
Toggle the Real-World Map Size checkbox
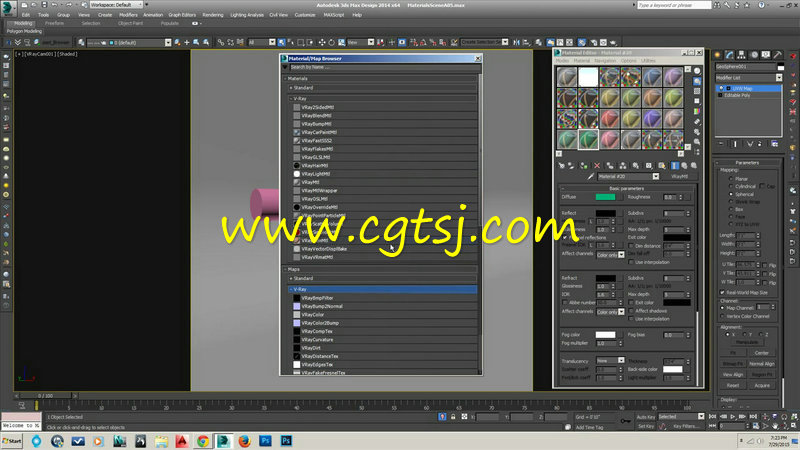(x=722, y=292)
